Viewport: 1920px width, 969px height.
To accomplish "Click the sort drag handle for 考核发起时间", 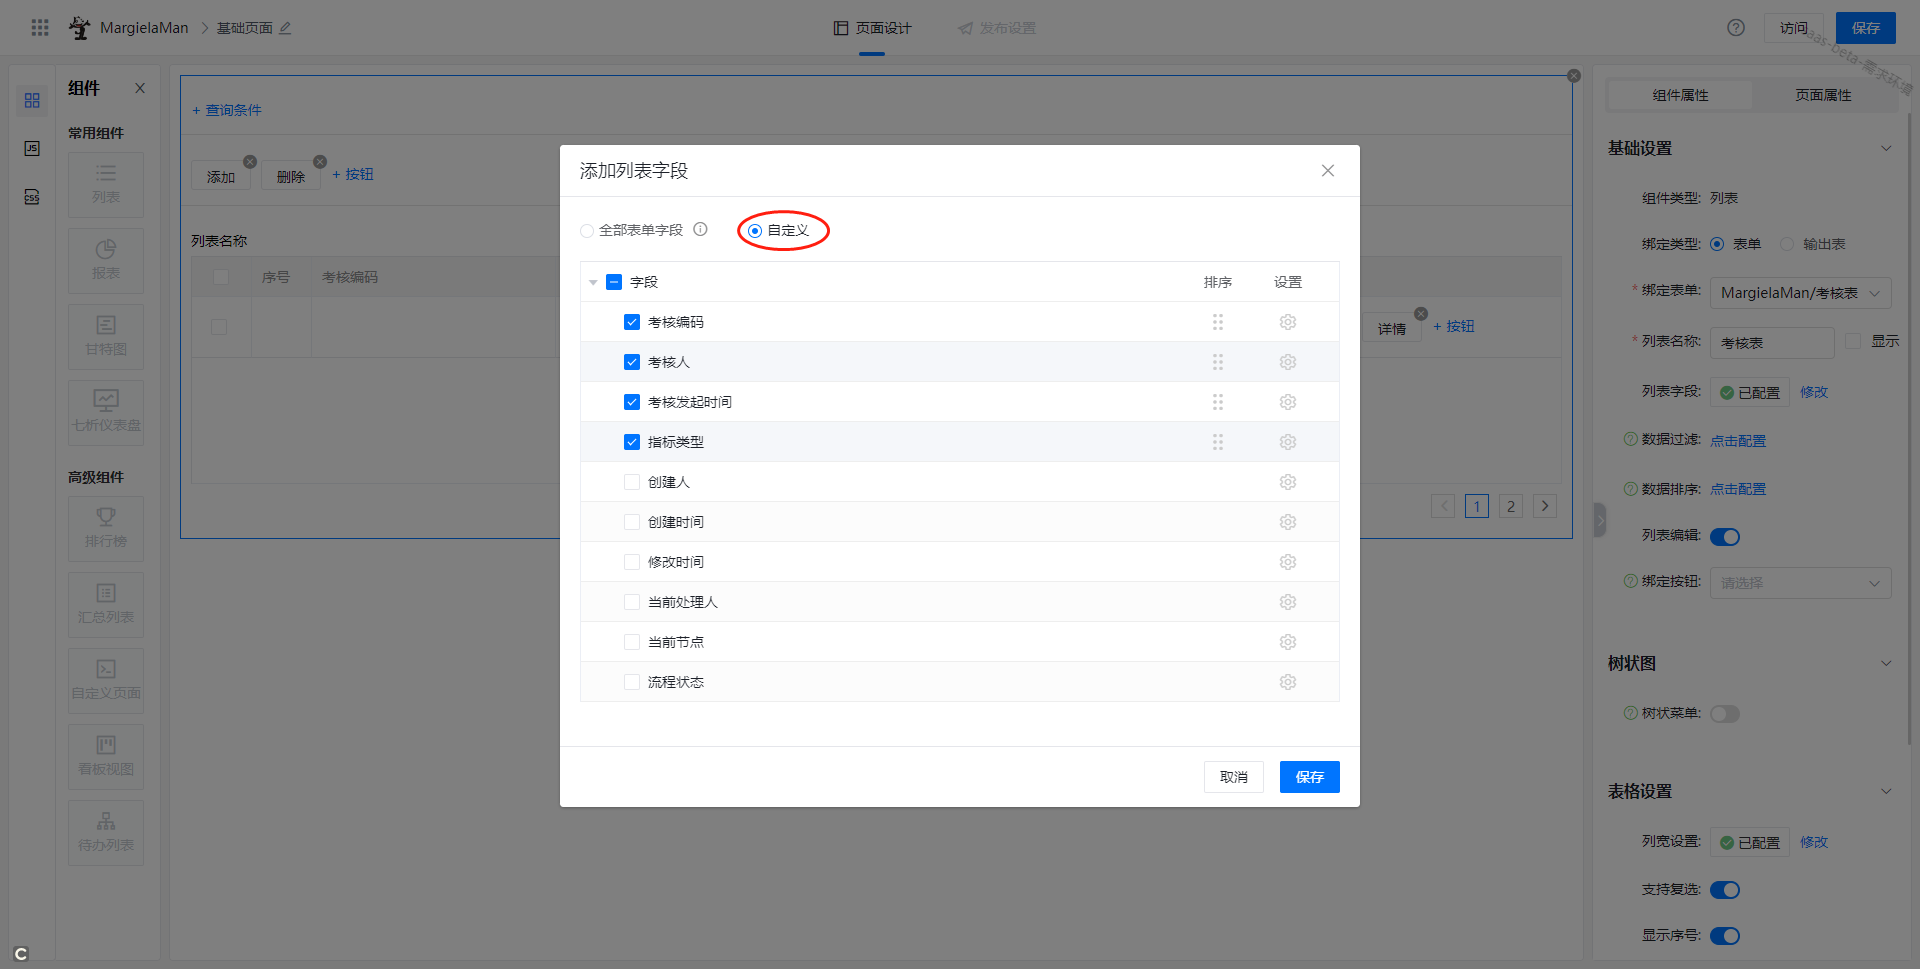I will pyautogui.click(x=1218, y=402).
